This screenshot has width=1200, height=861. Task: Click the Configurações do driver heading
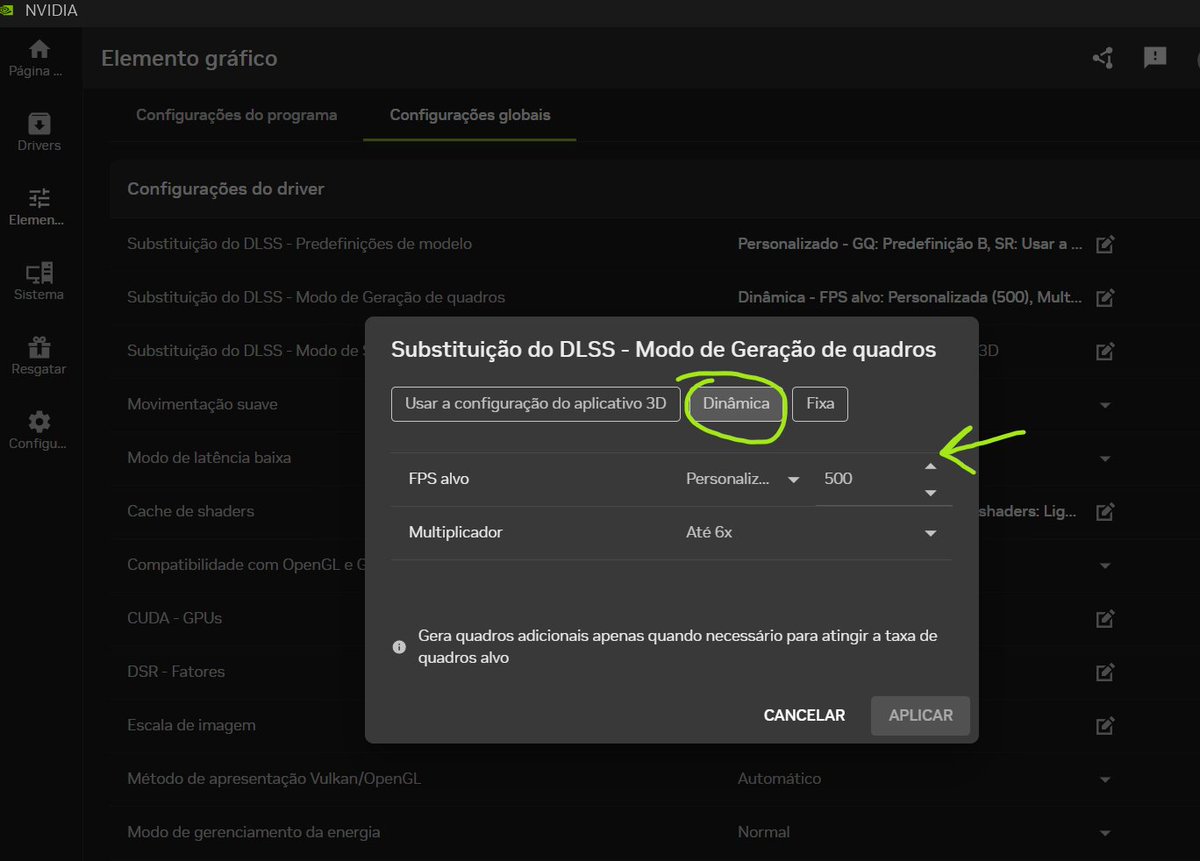(226, 189)
